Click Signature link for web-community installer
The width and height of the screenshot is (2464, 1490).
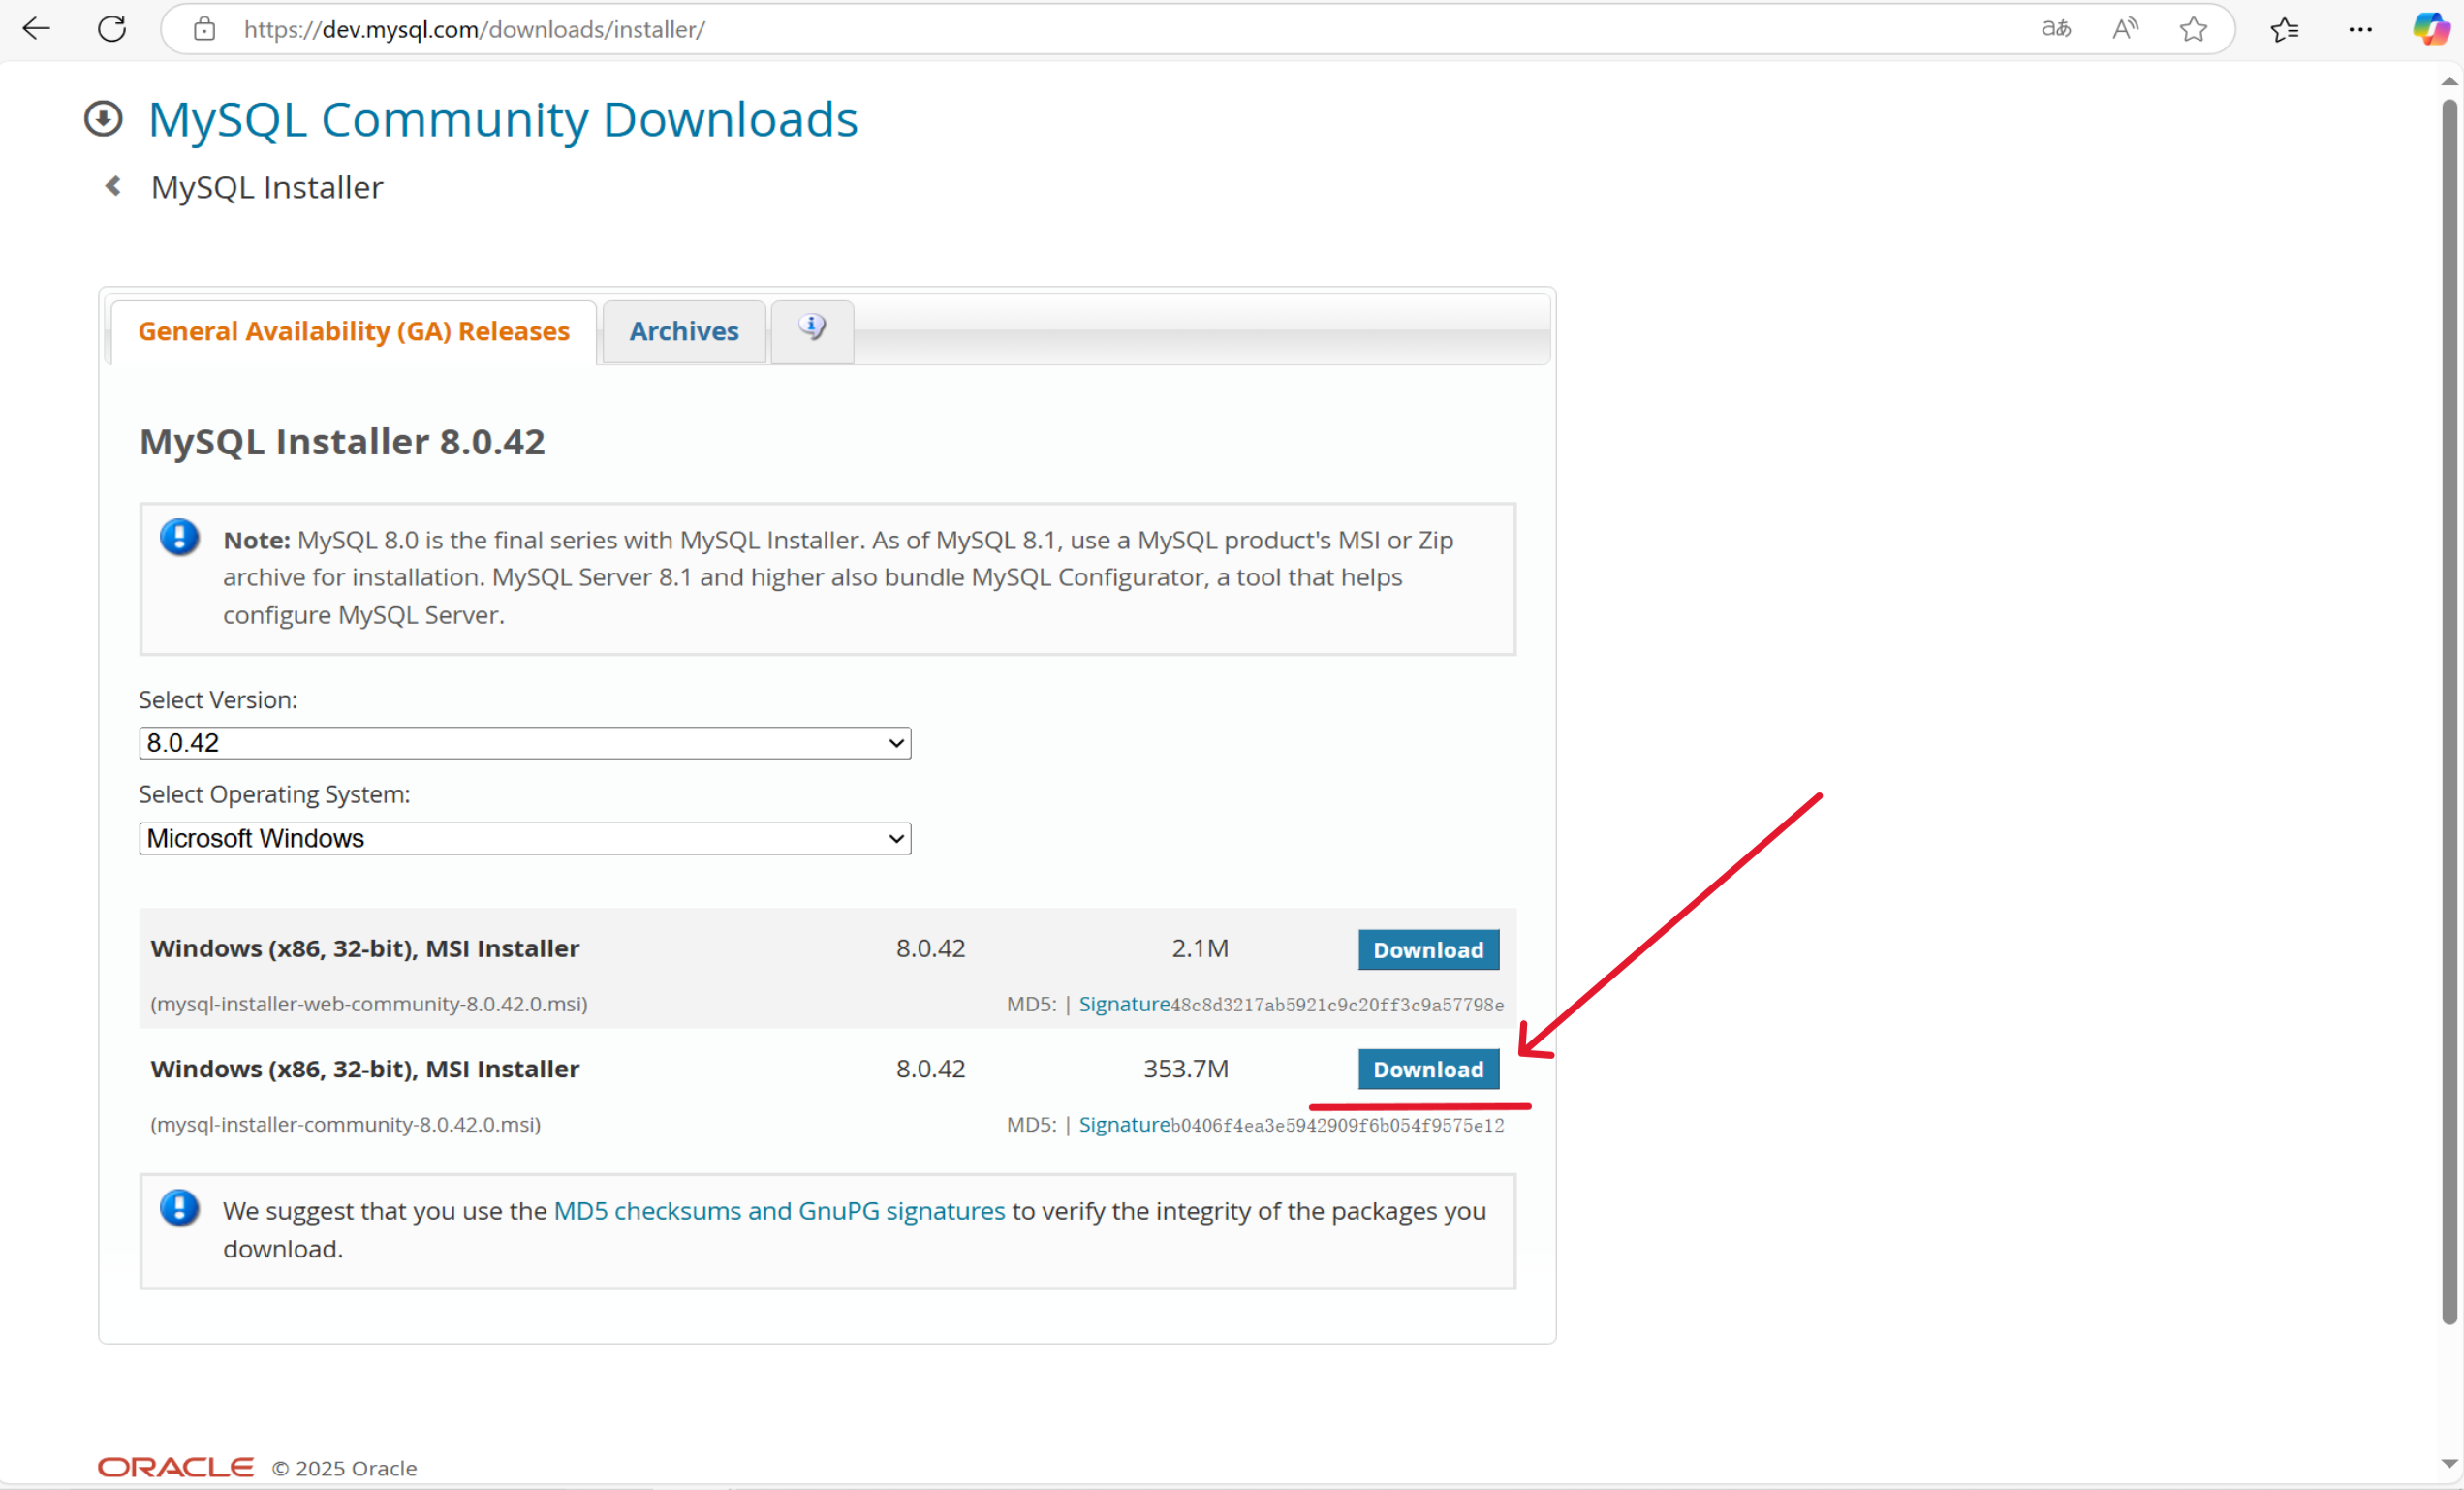(x=1124, y=1004)
